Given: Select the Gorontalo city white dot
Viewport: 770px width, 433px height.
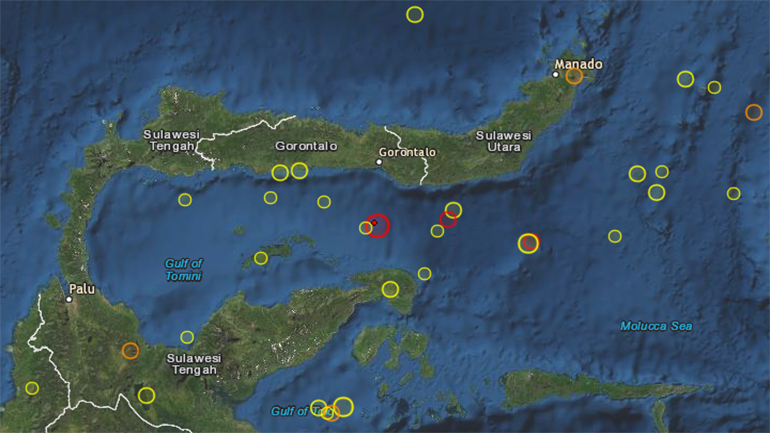Looking at the screenshot, I should pyautogui.click(x=379, y=162).
